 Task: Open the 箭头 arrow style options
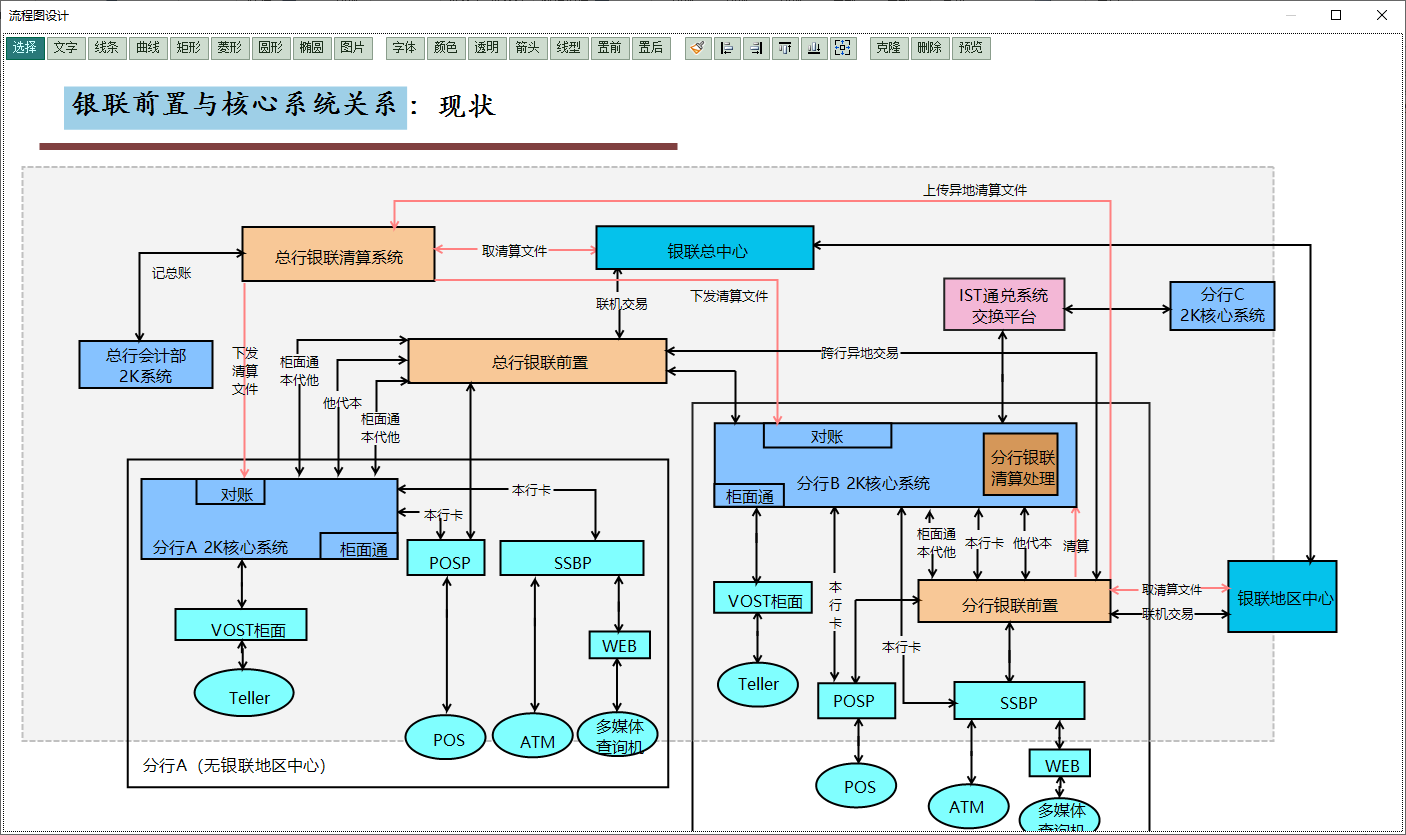coord(527,48)
